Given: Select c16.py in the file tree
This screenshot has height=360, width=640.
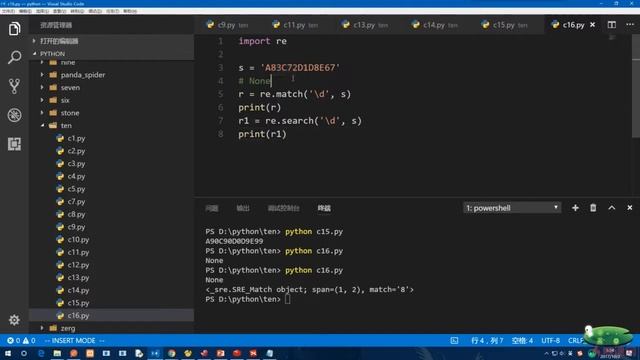Looking at the screenshot, I should [112, 316].
